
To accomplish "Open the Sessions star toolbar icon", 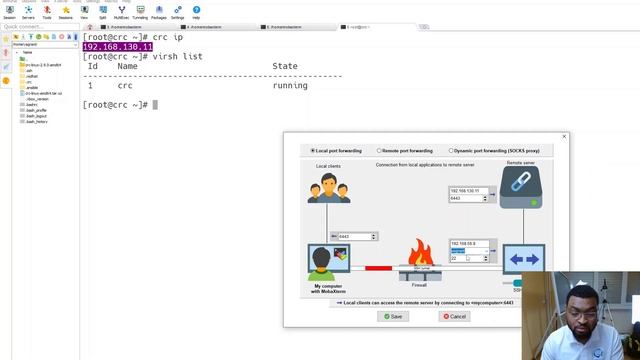I will coord(65,12).
